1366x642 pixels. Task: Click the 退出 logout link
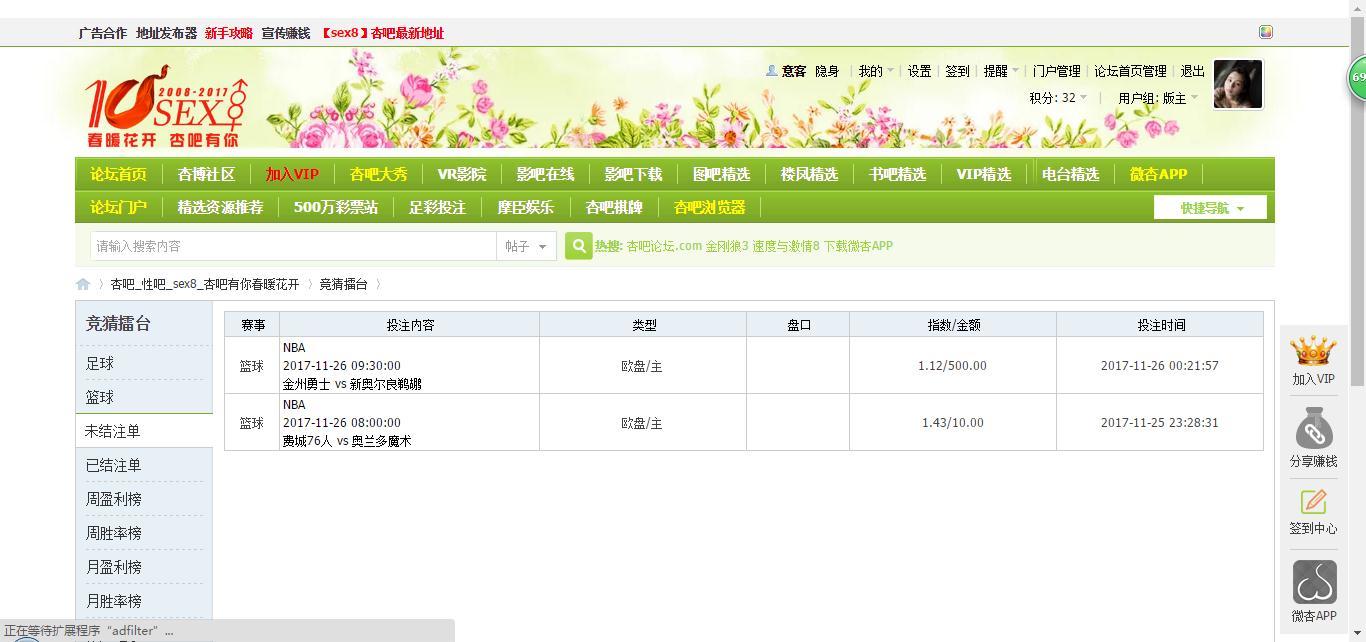tap(1192, 71)
